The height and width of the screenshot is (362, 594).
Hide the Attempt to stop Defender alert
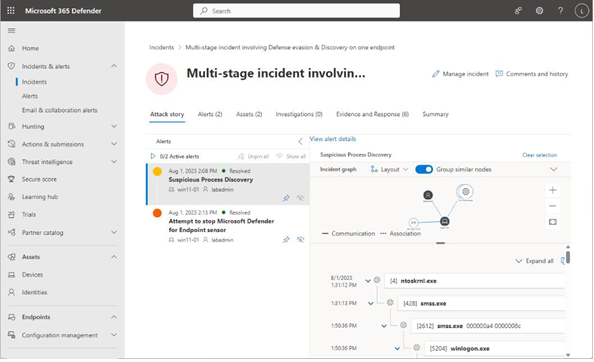300,239
